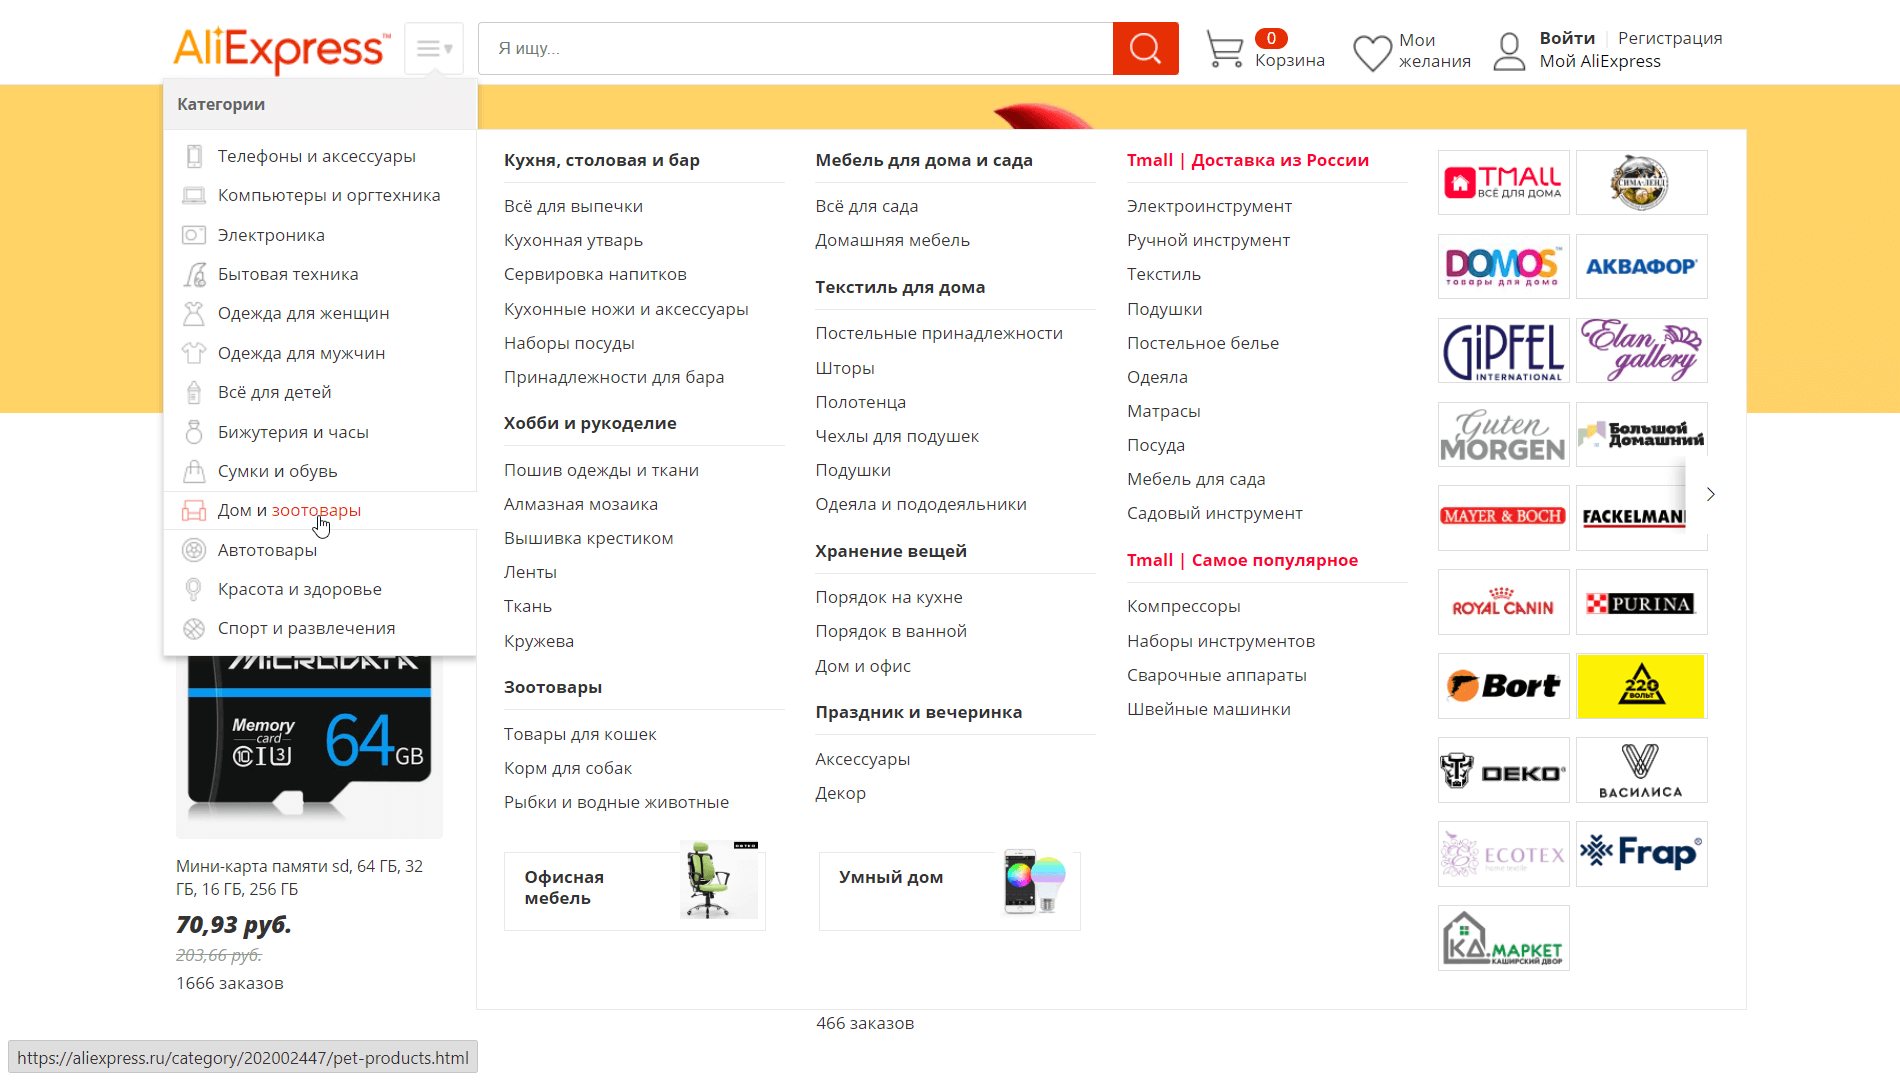Open the Purina brand logo
Image resolution: width=1900 pixels, height=1080 pixels.
pos(1641,602)
